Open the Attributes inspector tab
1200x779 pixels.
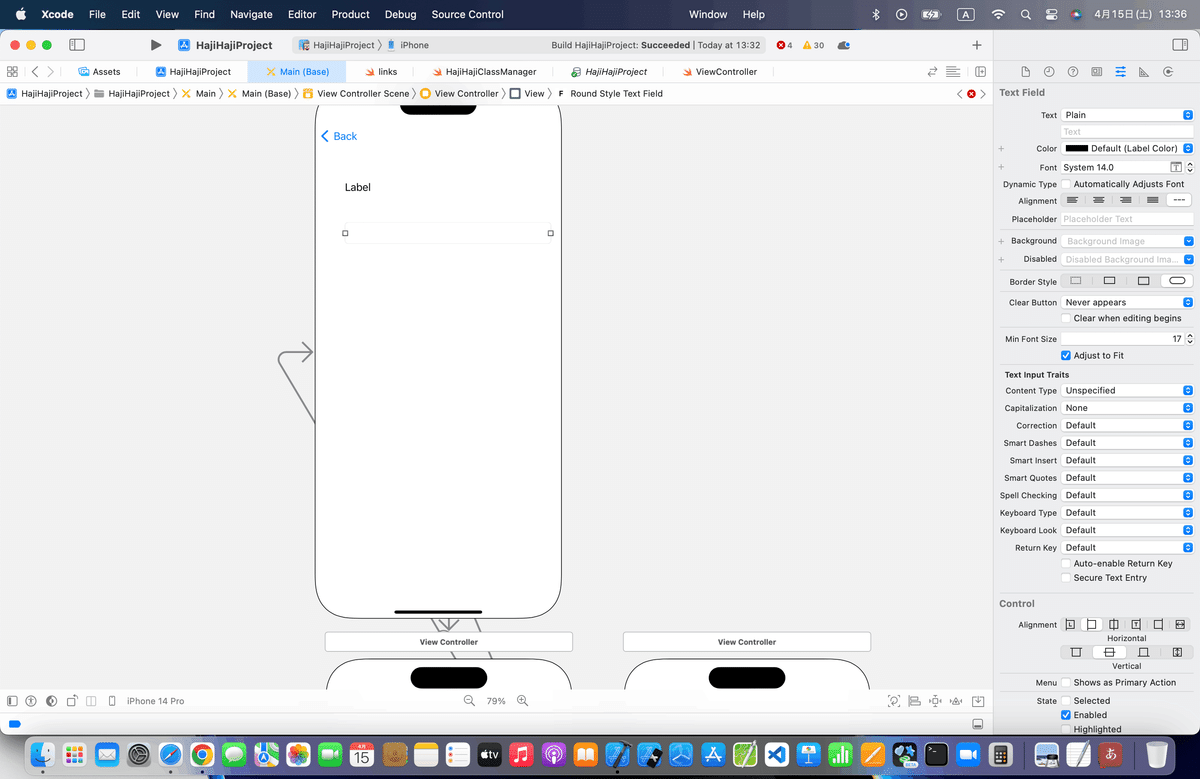[1120, 72]
